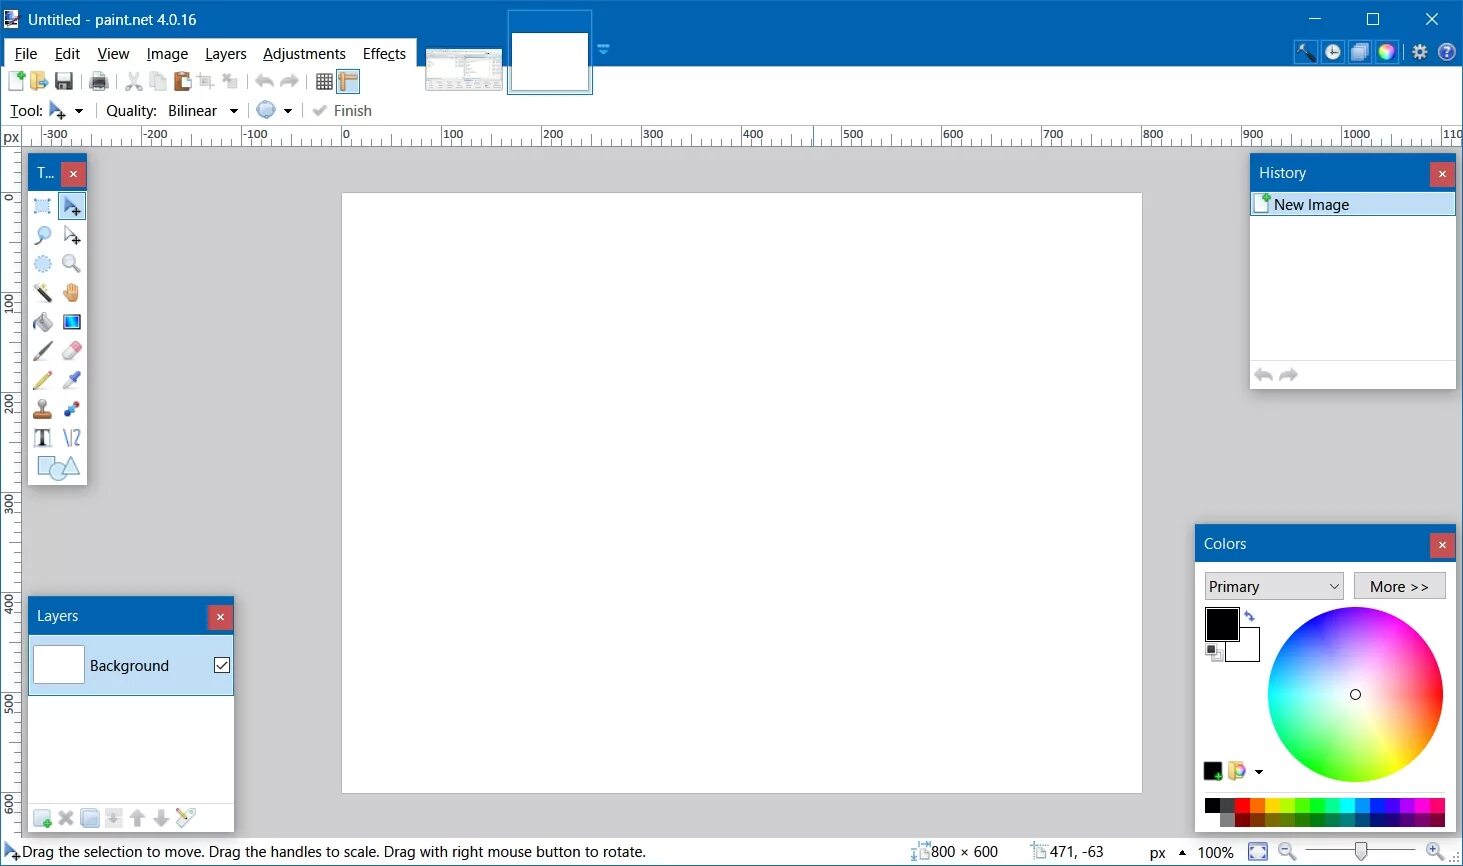Viewport: 1463px width, 866px height.
Task: Click the primary black color swatch
Action: [x=1221, y=624]
